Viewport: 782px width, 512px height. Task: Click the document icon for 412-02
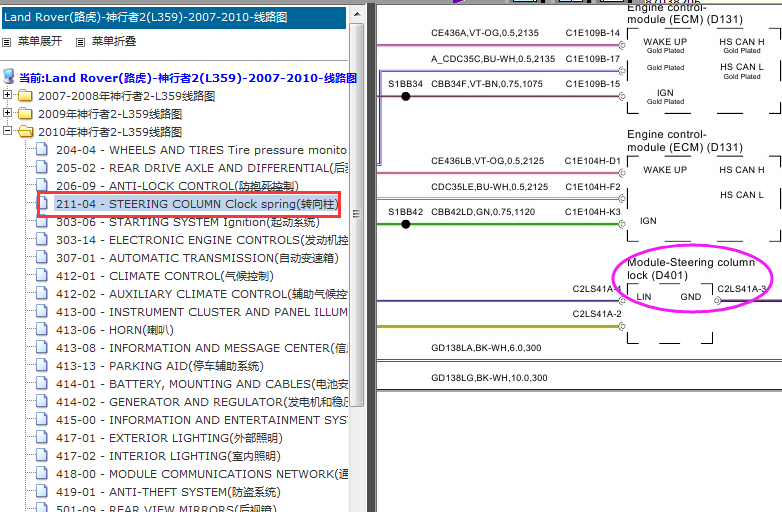(x=42, y=293)
